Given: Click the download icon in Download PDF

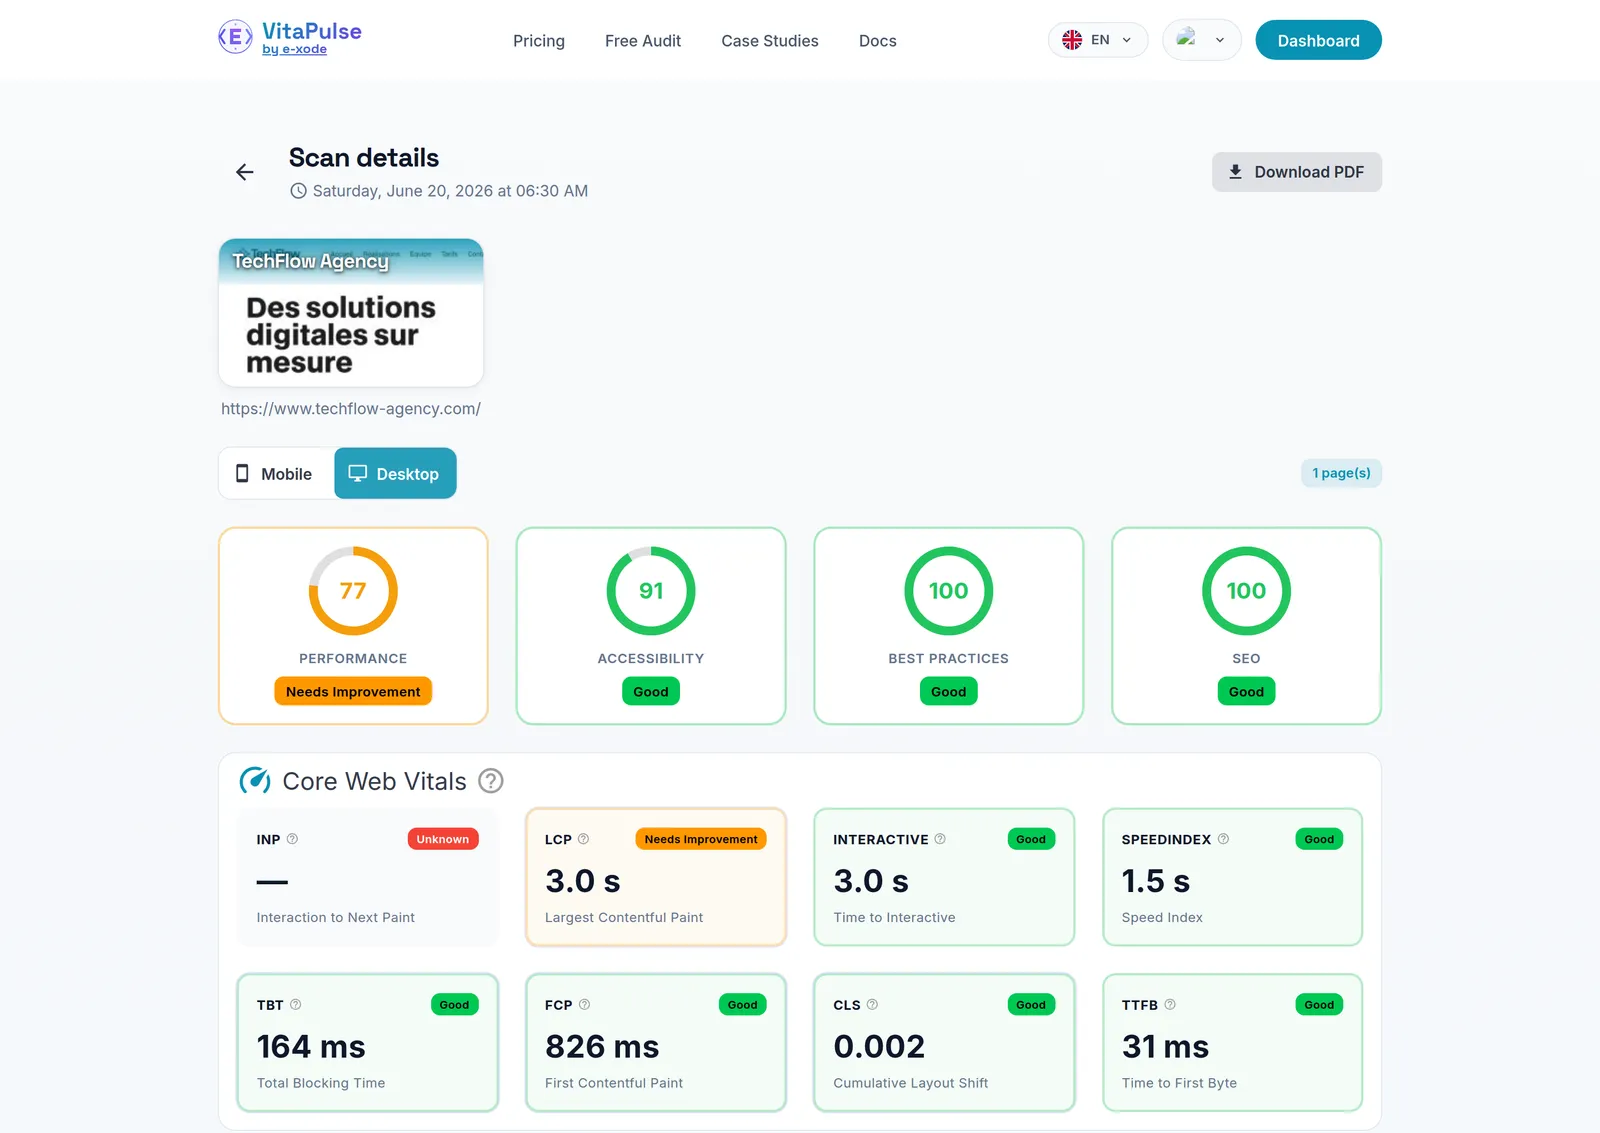Looking at the screenshot, I should tap(1235, 172).
